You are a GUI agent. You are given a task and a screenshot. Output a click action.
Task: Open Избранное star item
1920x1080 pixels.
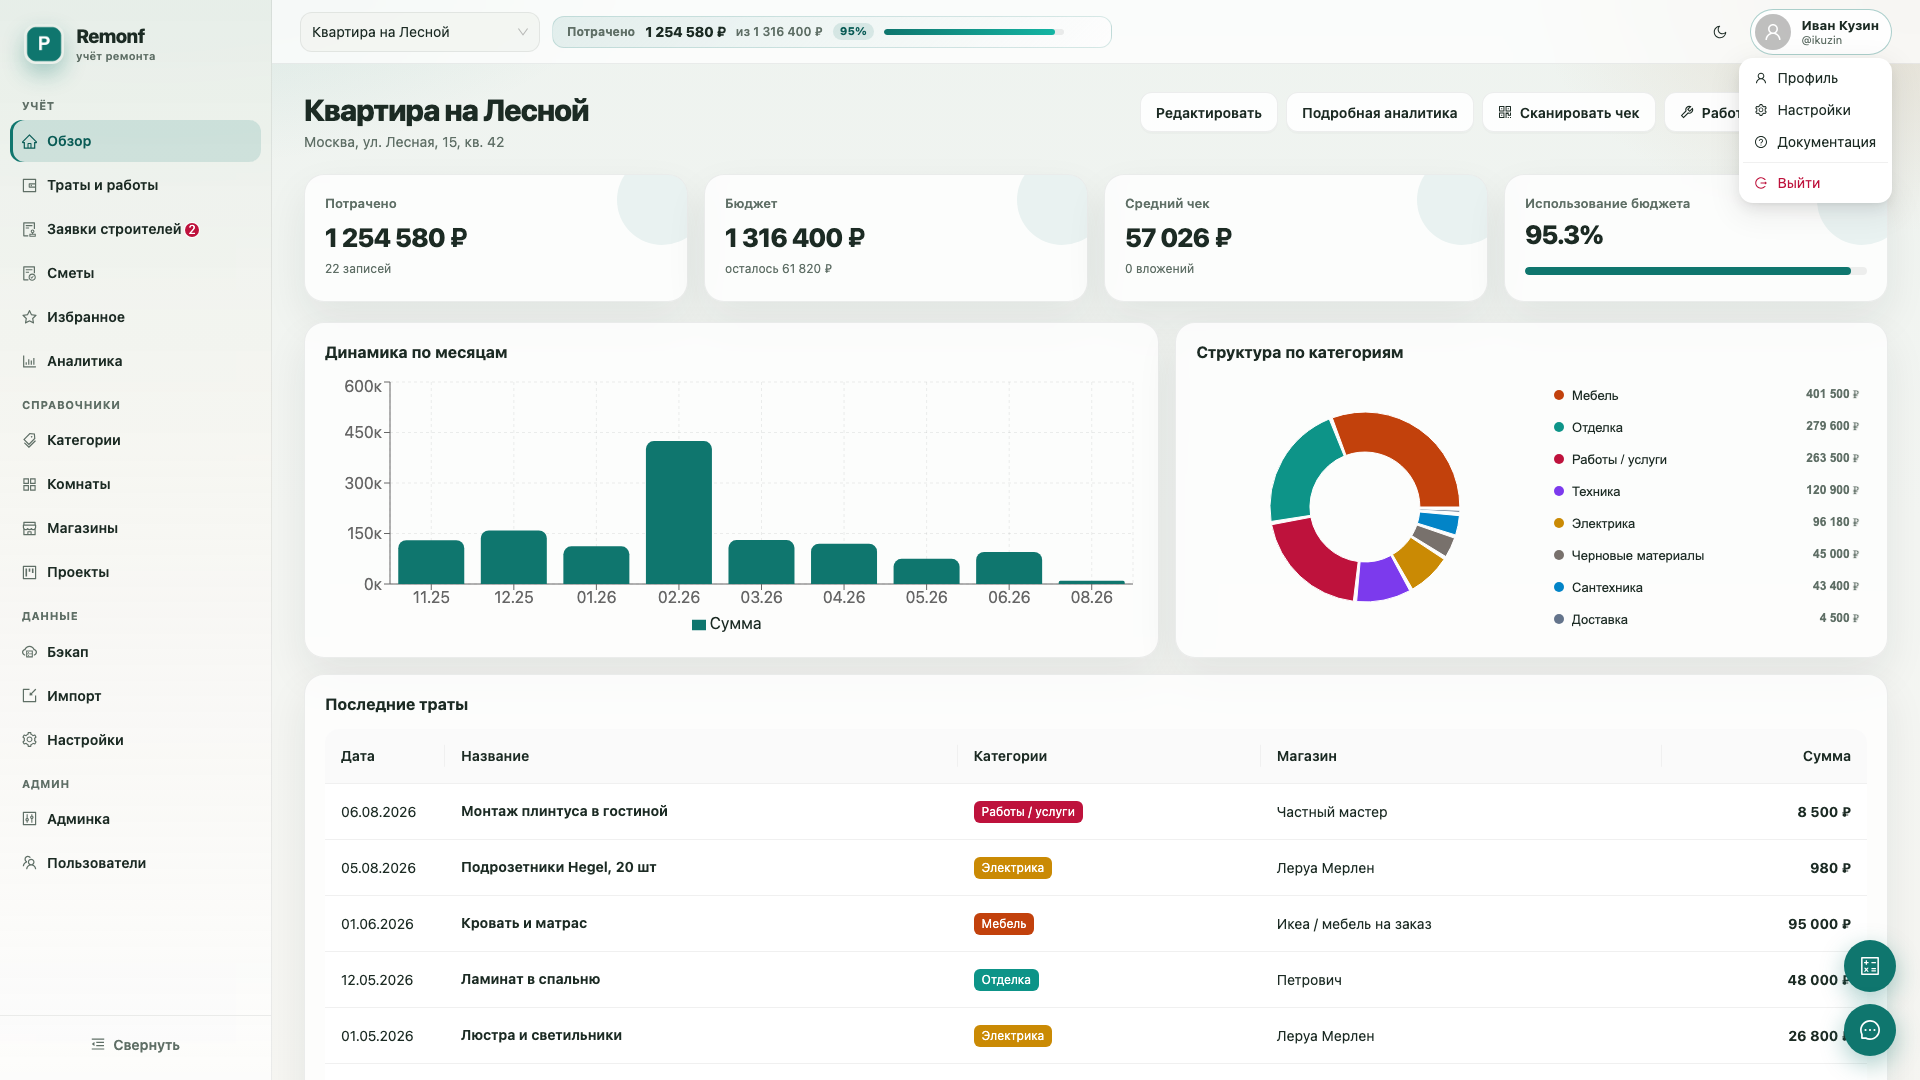[x=136, y=317]
